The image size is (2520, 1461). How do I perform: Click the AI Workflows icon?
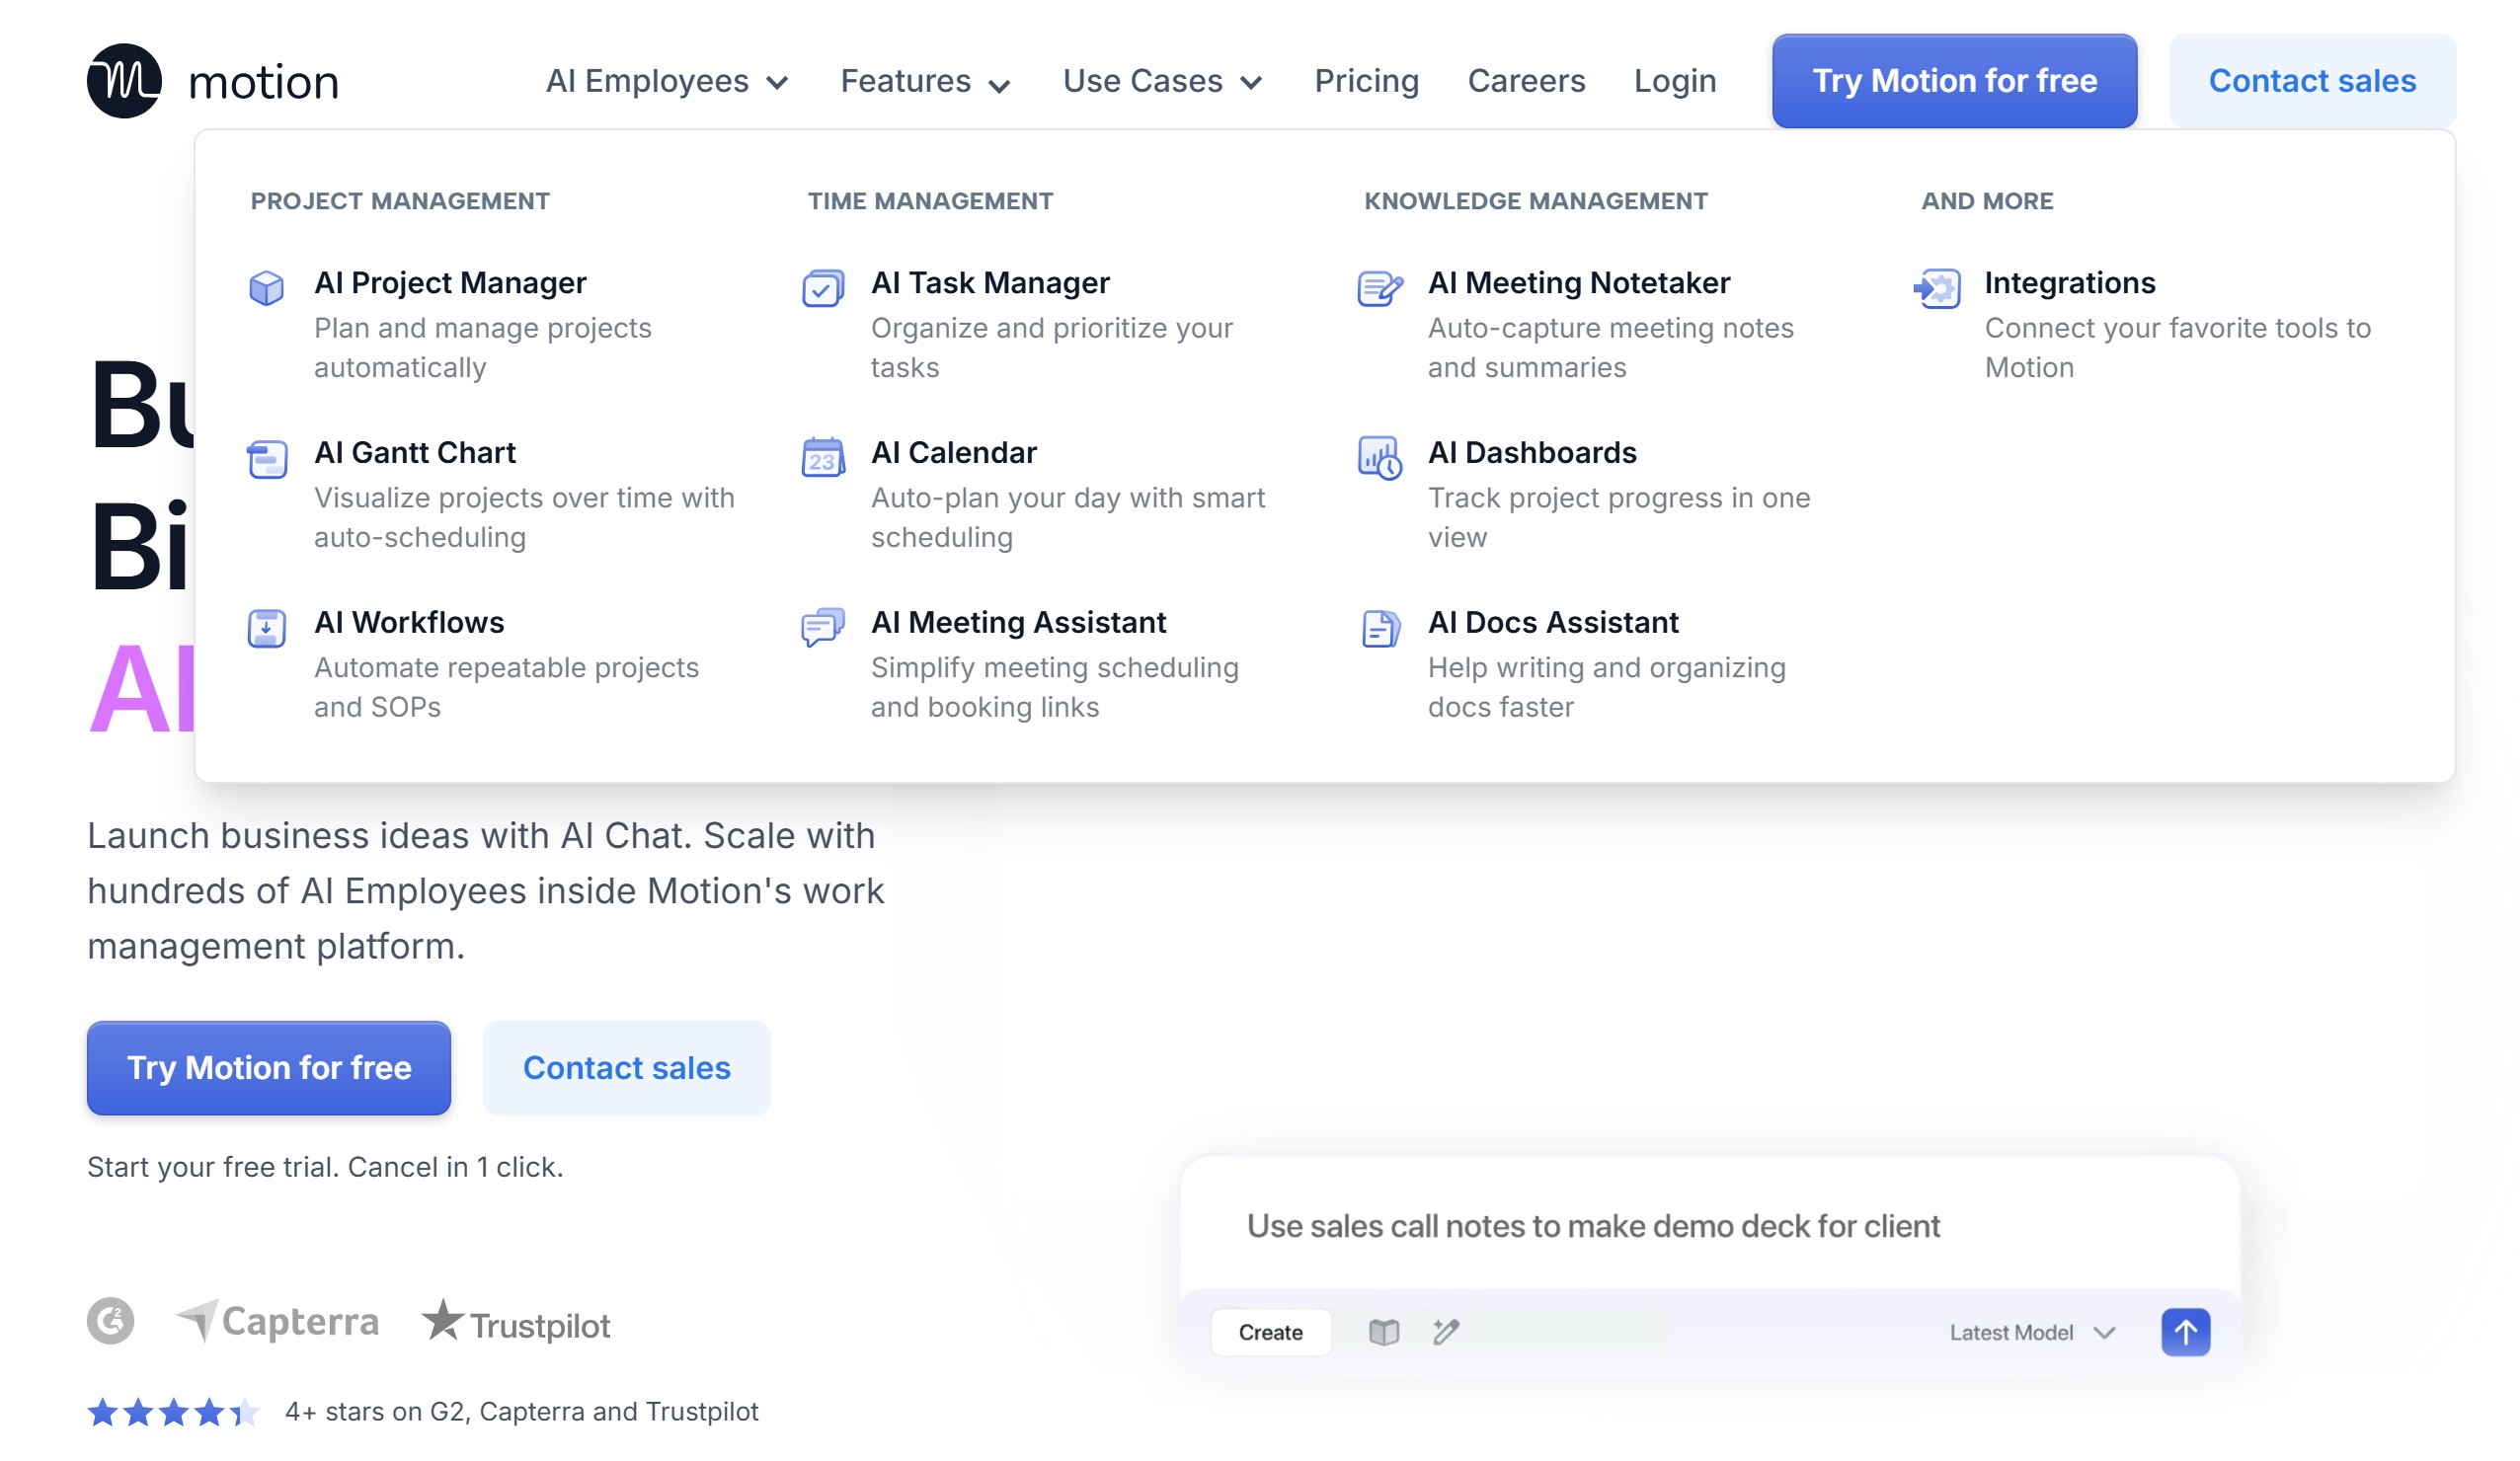click(x=267, y=628)
